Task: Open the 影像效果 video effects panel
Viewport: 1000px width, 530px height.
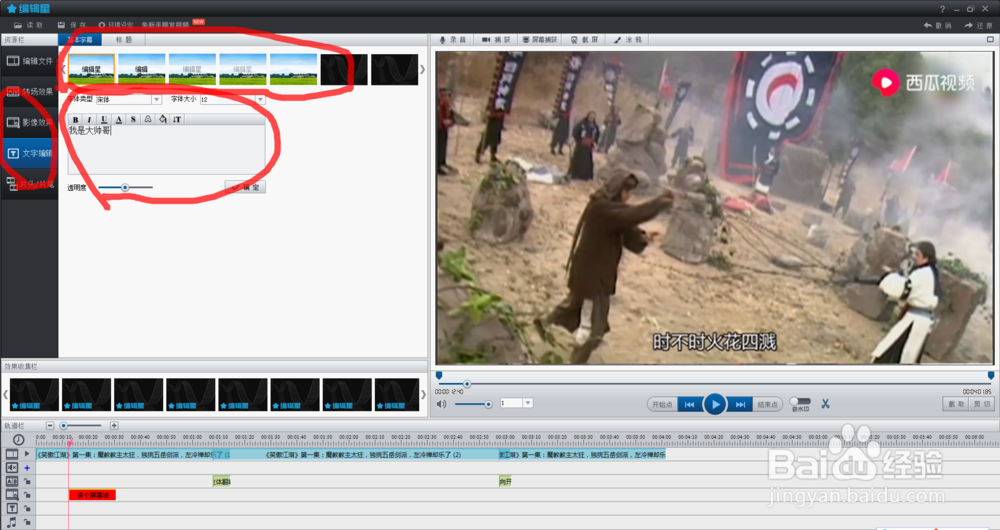Action: pyautogui.click(x=29, y=122)
